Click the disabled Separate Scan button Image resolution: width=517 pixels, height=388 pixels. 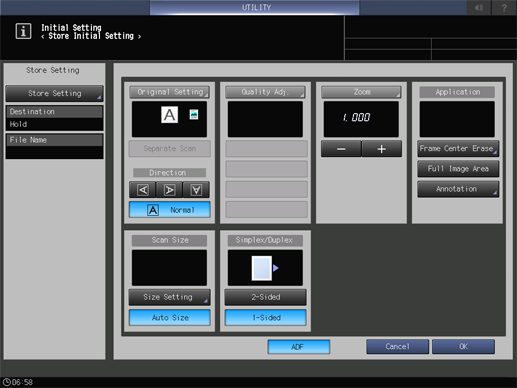point(170,148)
